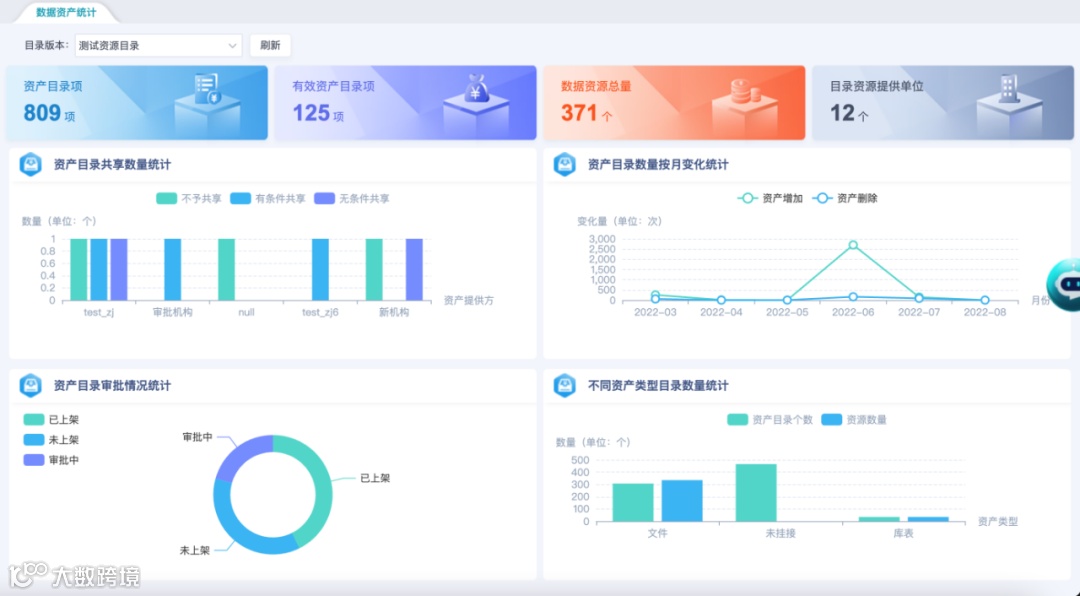Toggle the 未上架 pie legend item

pos(51,440)
